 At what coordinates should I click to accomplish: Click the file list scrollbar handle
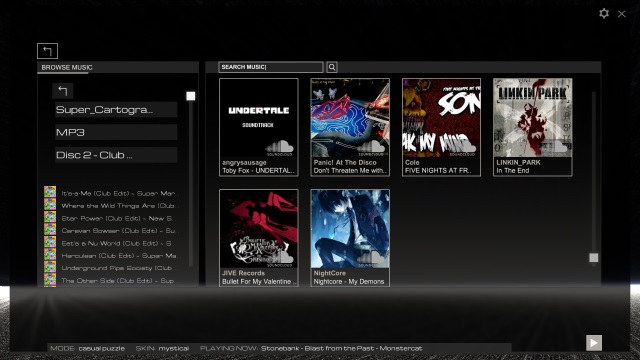(191, 96)
